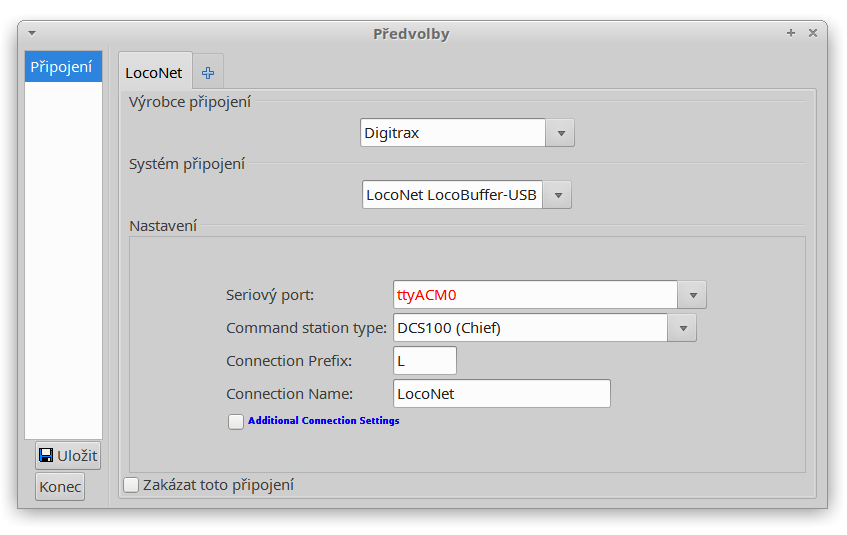Add a new connection with plus tab
This screenshot has height=535, width=847.
point(208,72)
